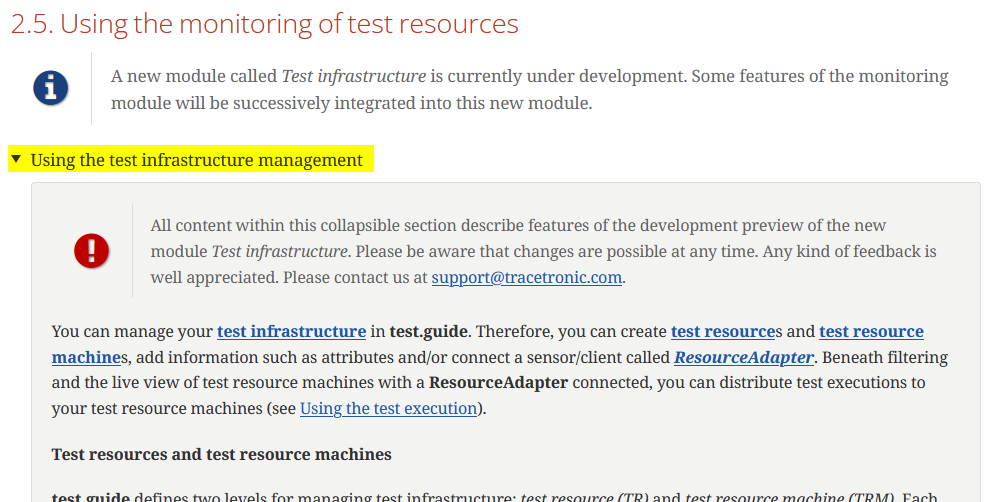991x502 pixels.
Task: Click the bold test.guide text in the paragraph
Action: 429,331
